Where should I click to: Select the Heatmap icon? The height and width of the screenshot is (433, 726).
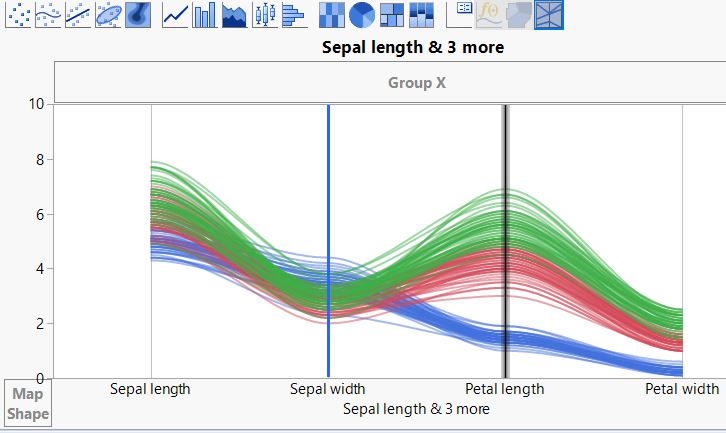tap(332, 14)
